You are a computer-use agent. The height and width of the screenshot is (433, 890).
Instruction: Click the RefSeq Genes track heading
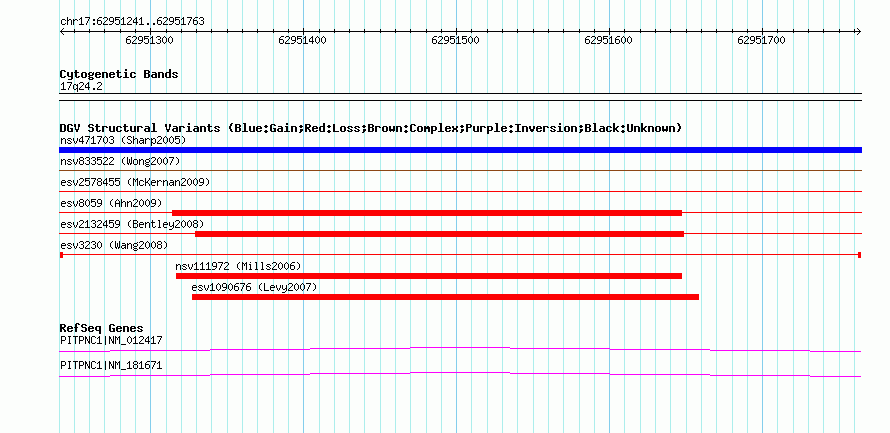coord(102,329)
